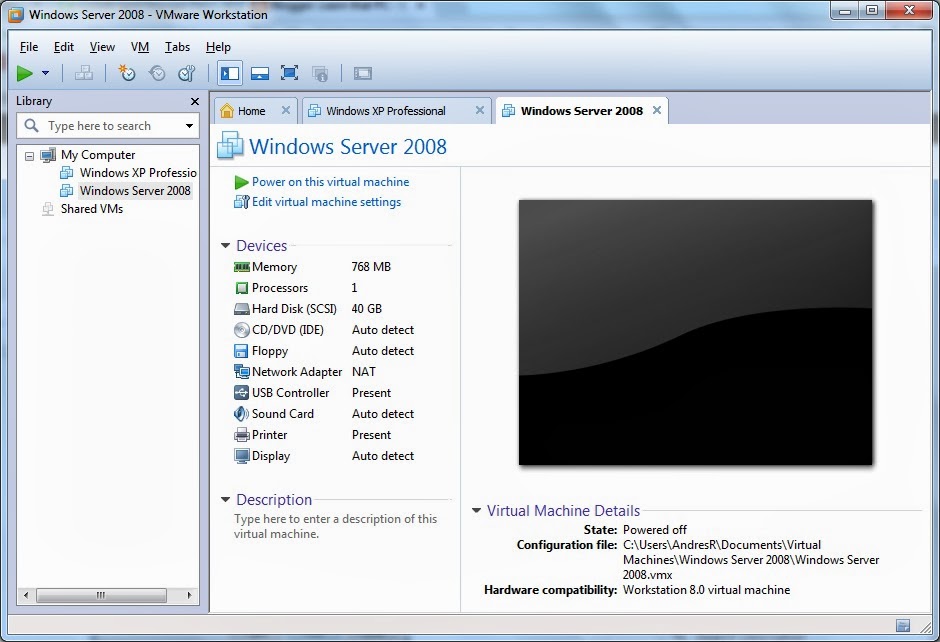The height and width of the screenshot is (642, 940).
Task: Click the Windows Server 2008 title VM icon
Action: (x=230, y=146)
